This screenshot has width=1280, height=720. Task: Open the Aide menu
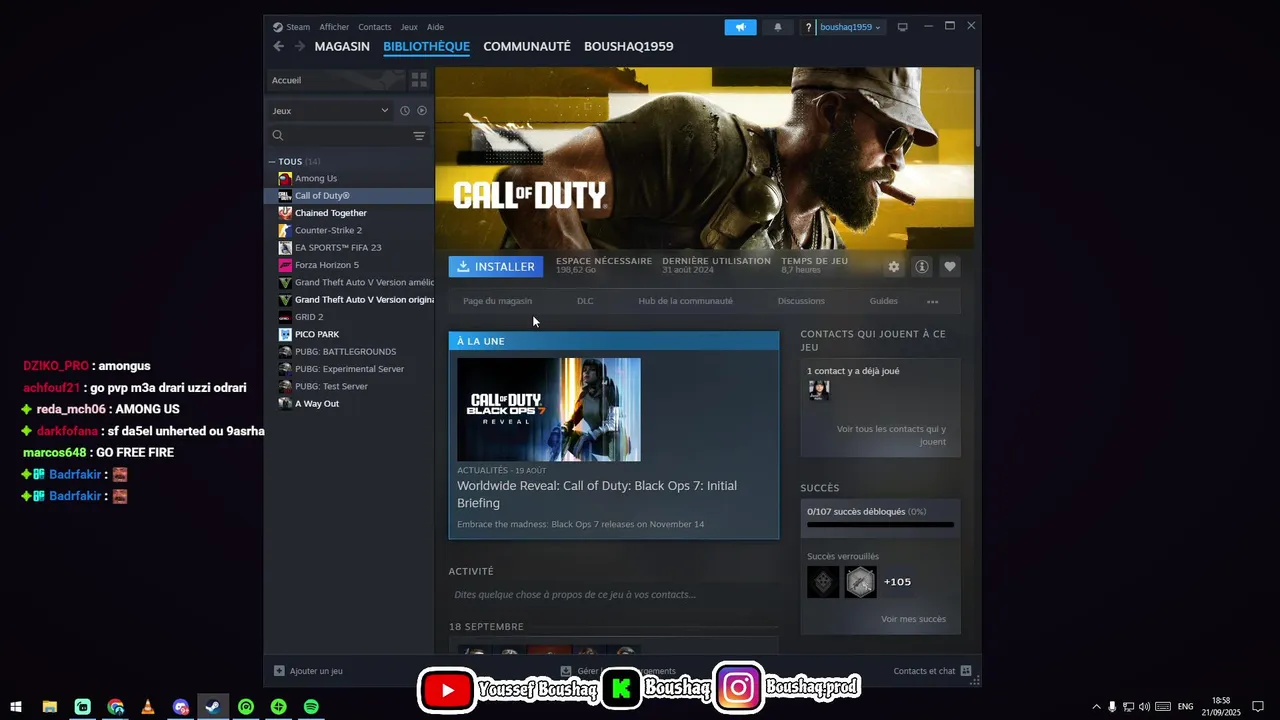435,27
